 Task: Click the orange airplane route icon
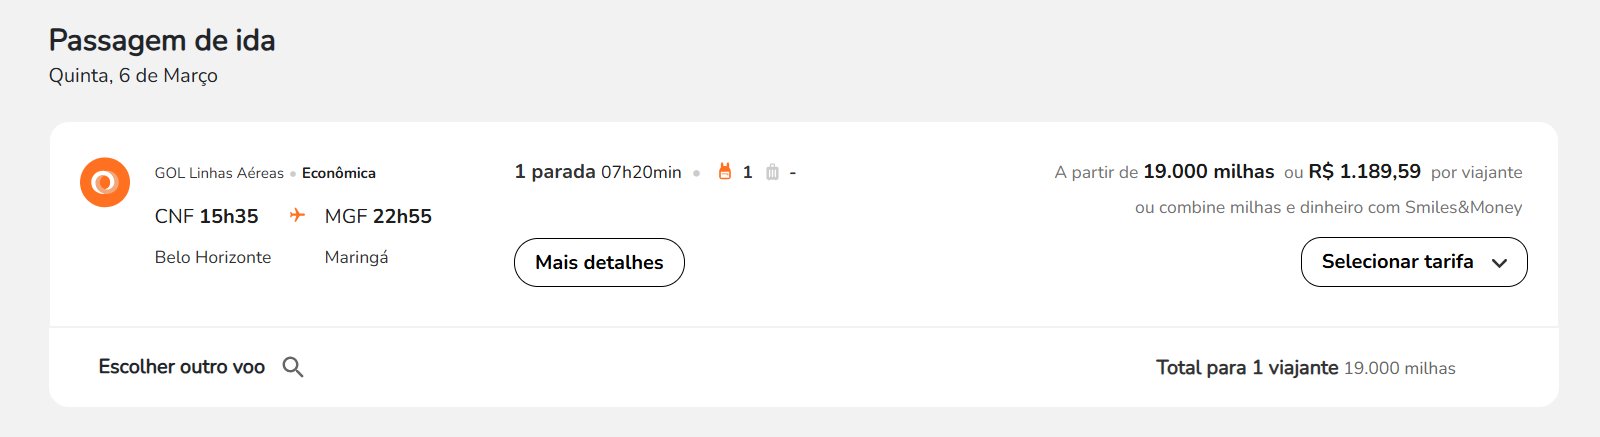pyautogui.click(x=297, y=215)
